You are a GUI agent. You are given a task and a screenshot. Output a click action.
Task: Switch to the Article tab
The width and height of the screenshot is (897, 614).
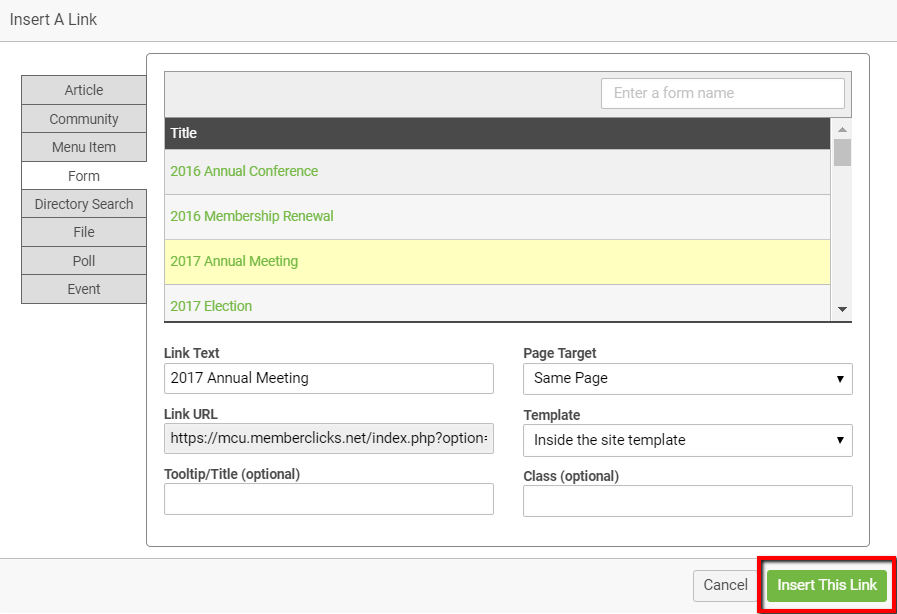click(84, 90)
